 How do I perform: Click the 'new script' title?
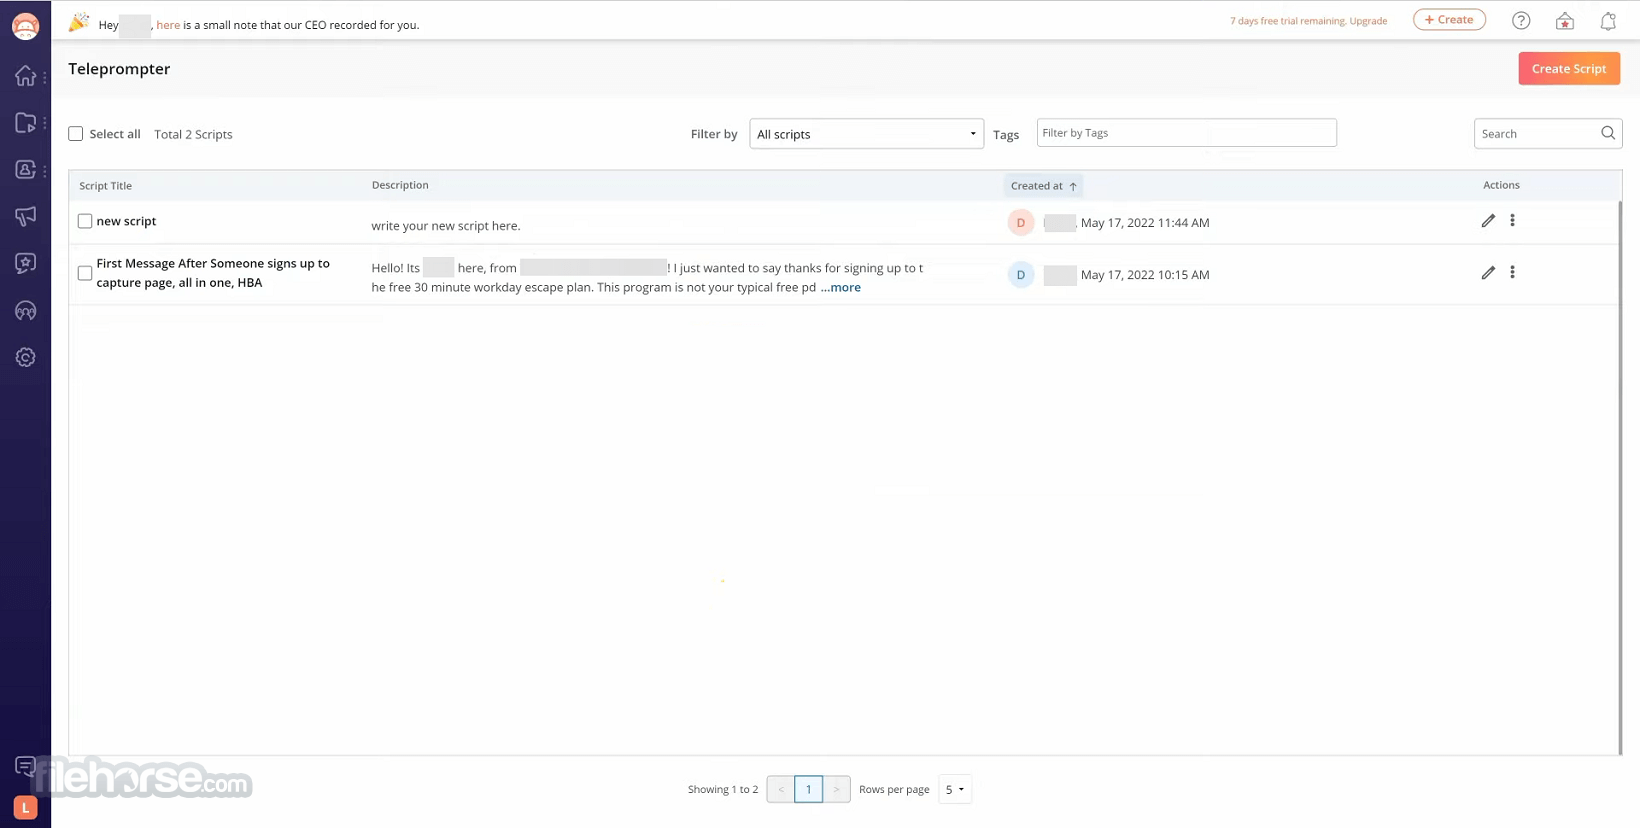[x=126, y=221]
